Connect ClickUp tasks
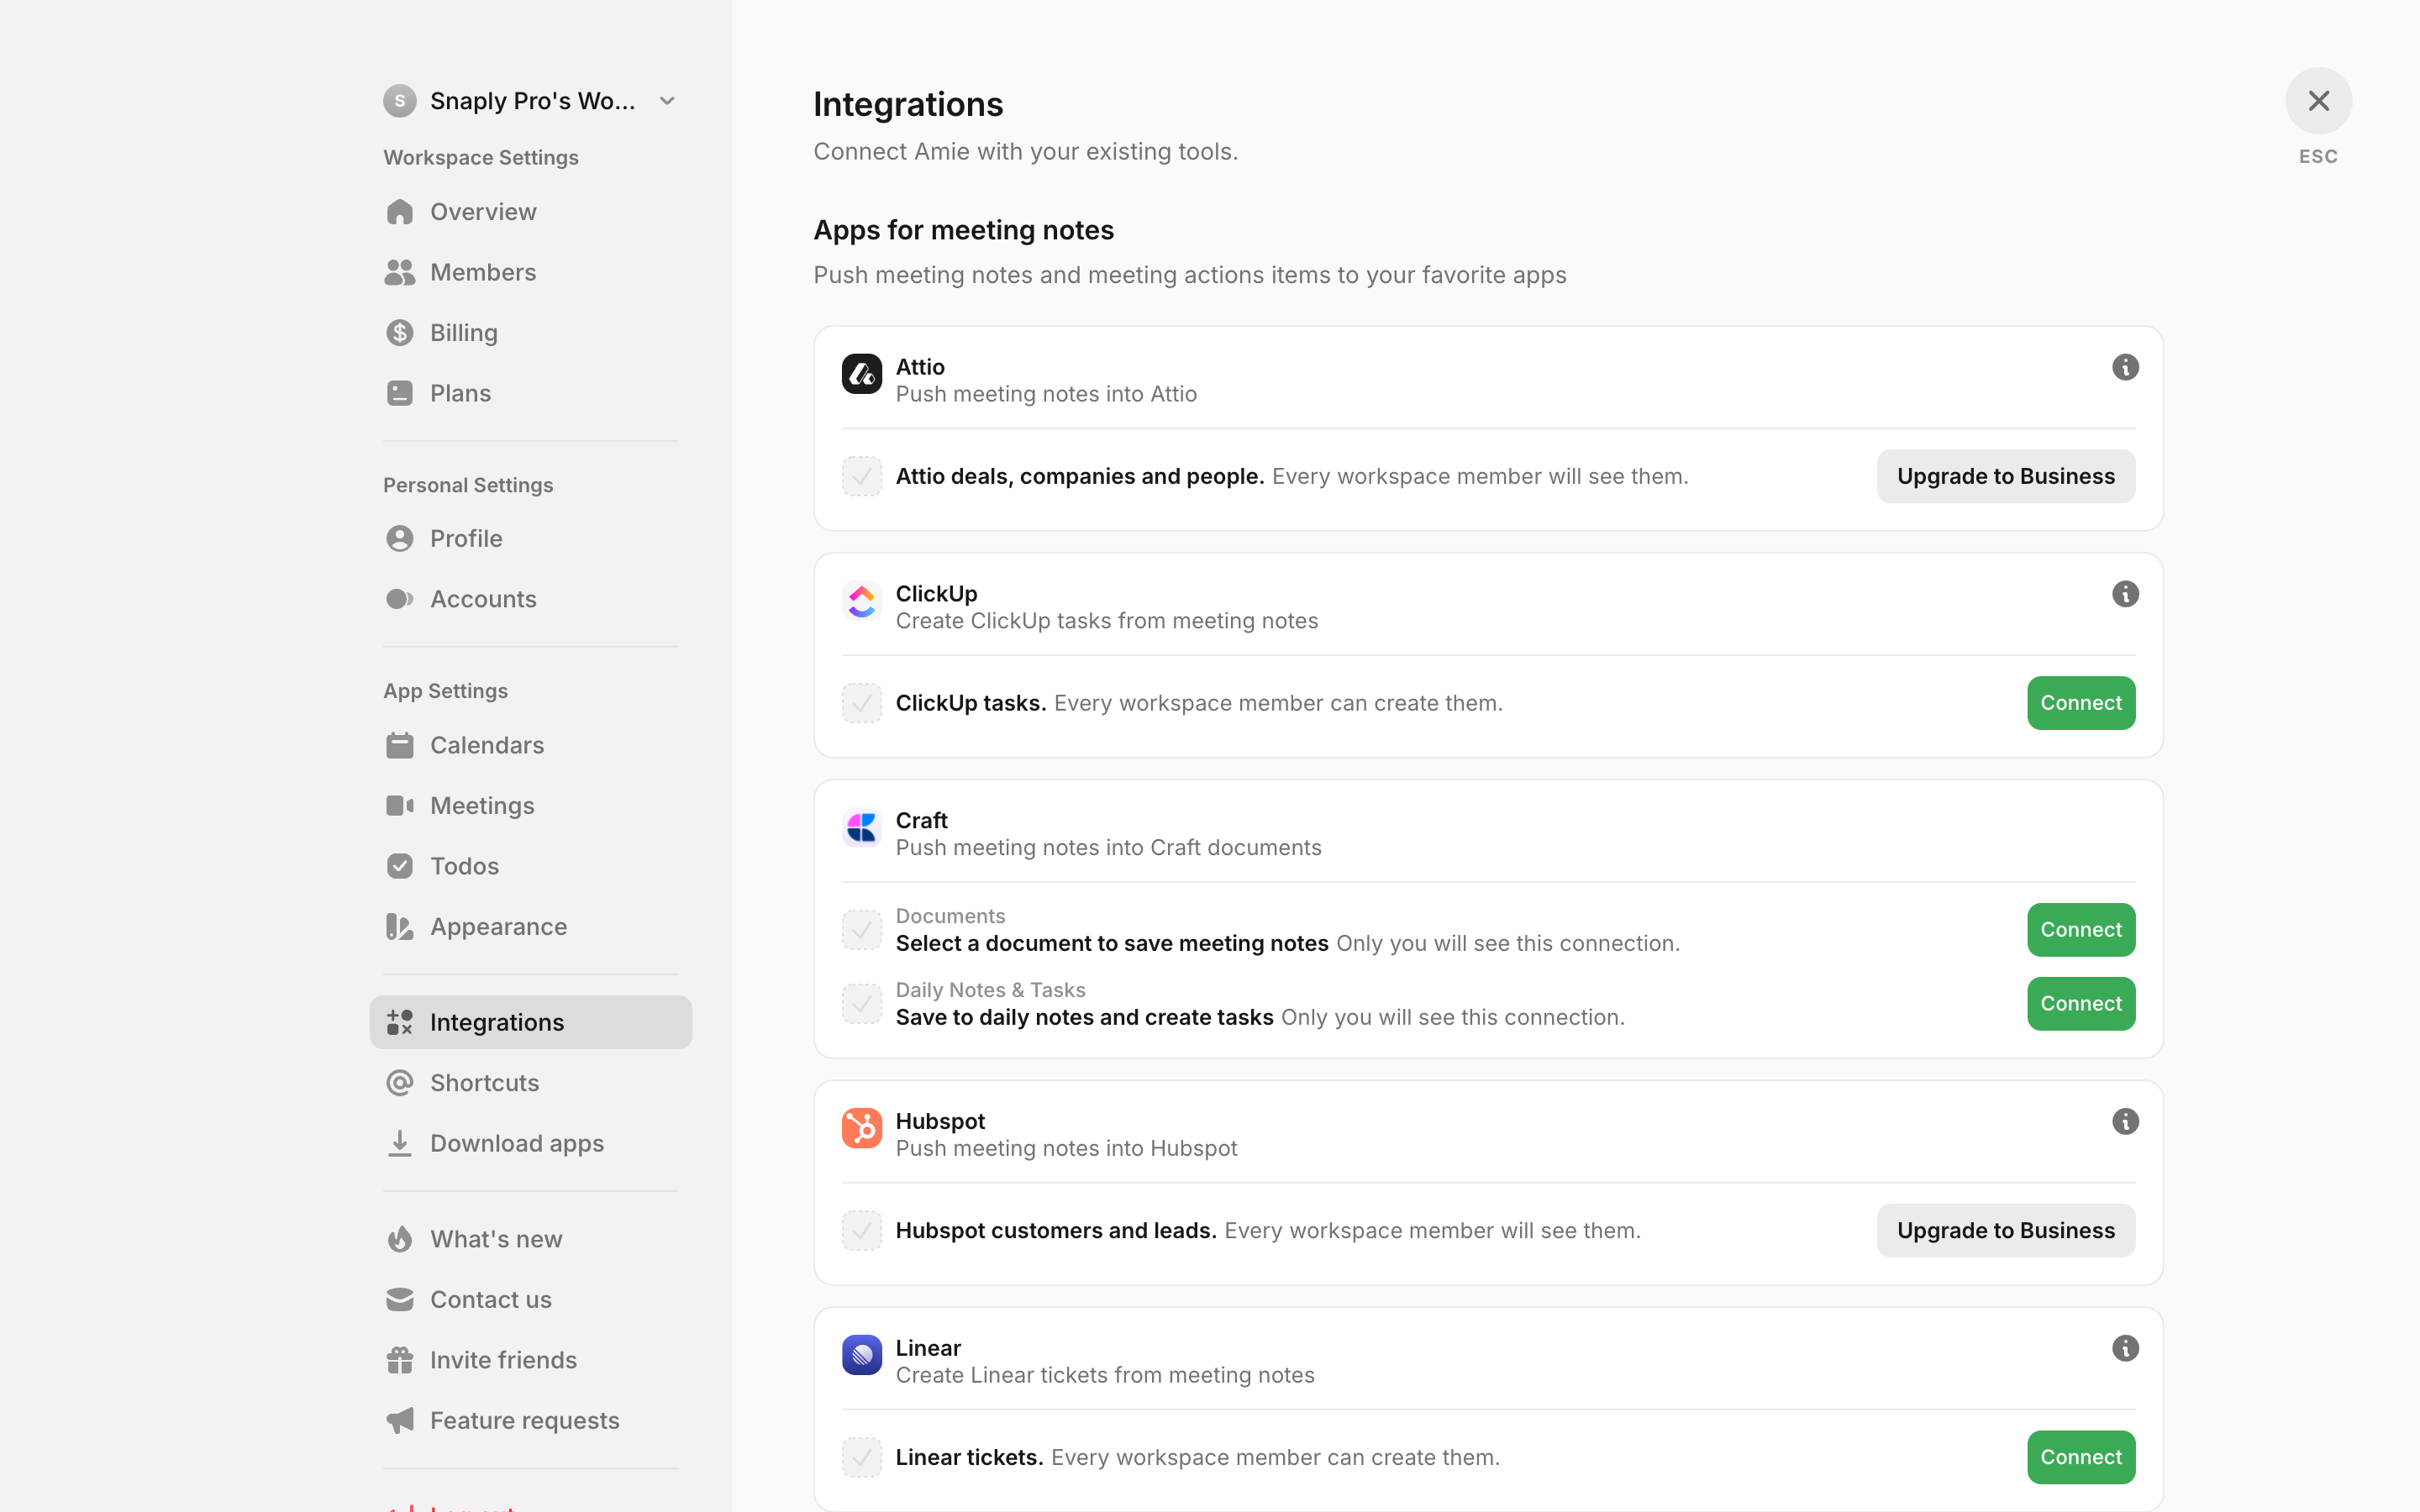Viewport: 2420px width, 1512px height. pos(2081,703)
